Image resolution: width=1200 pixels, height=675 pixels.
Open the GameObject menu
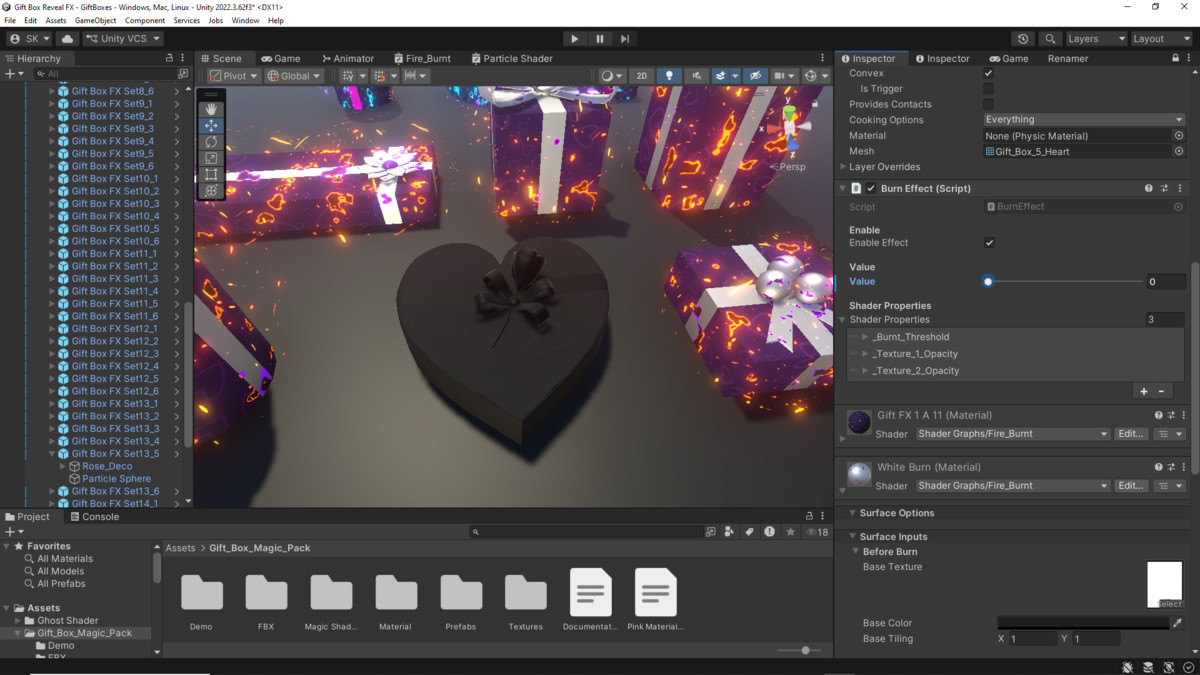[x=95, y=20]
